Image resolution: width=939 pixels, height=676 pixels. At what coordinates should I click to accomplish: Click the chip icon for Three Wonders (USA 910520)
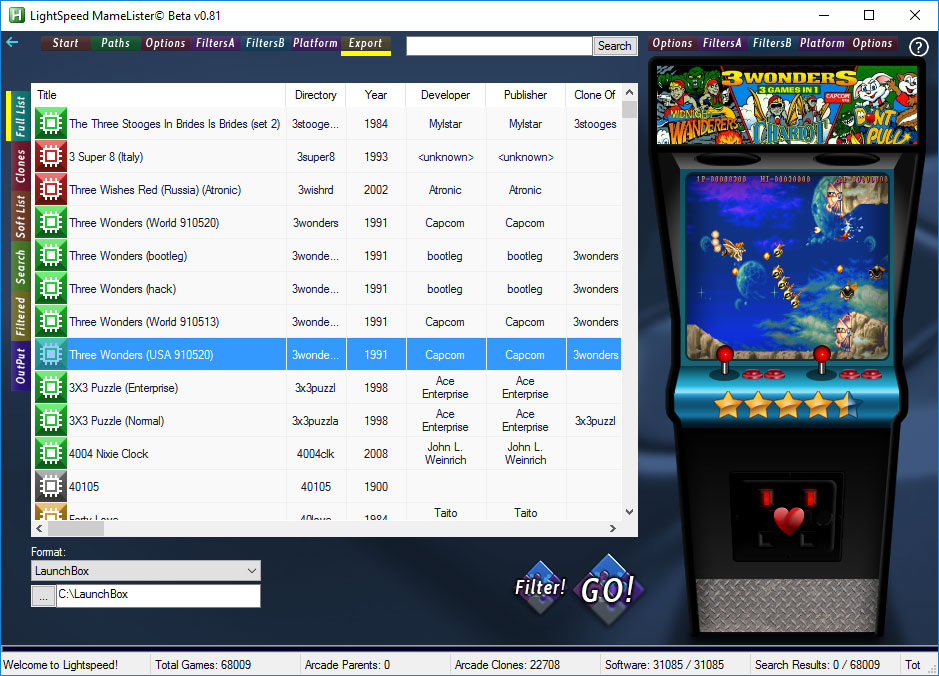pyautogui.click(x=51, y=354)
